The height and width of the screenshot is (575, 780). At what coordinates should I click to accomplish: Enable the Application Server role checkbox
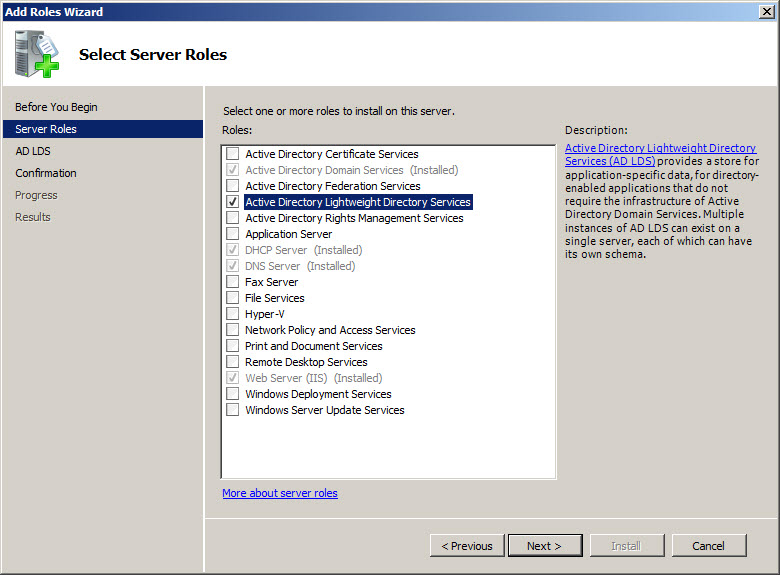[x=232, y=233]
